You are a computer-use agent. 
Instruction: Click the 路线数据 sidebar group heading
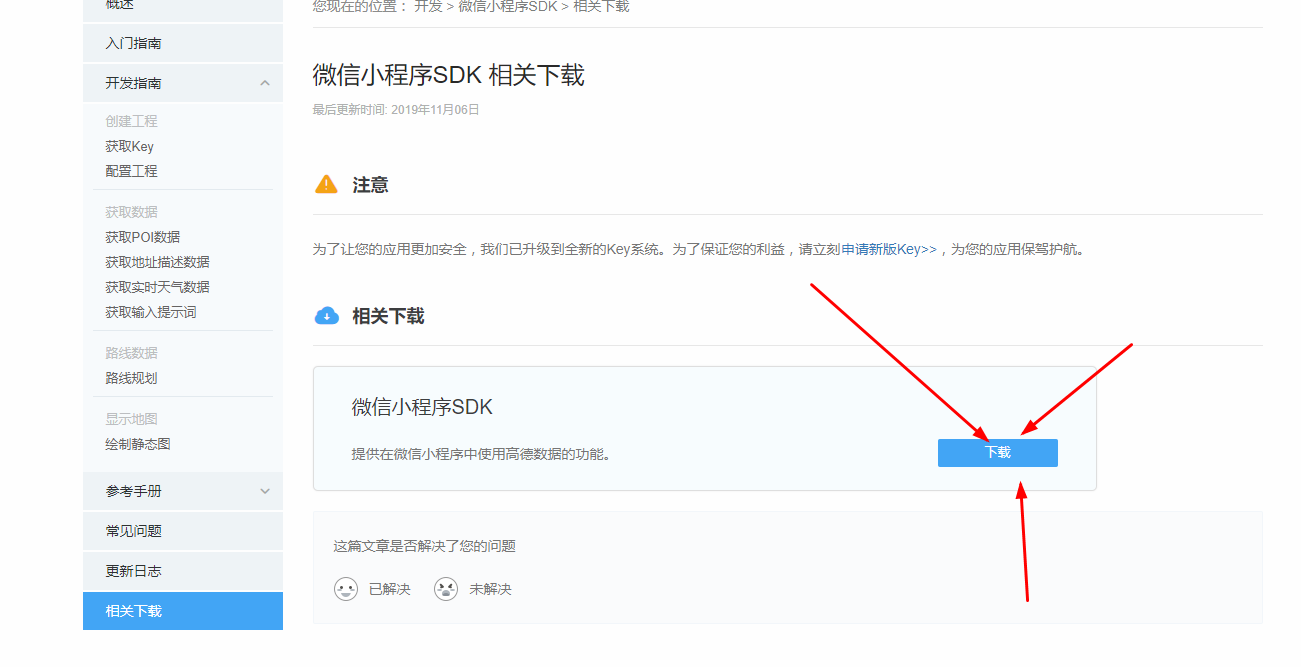[131, 353]
